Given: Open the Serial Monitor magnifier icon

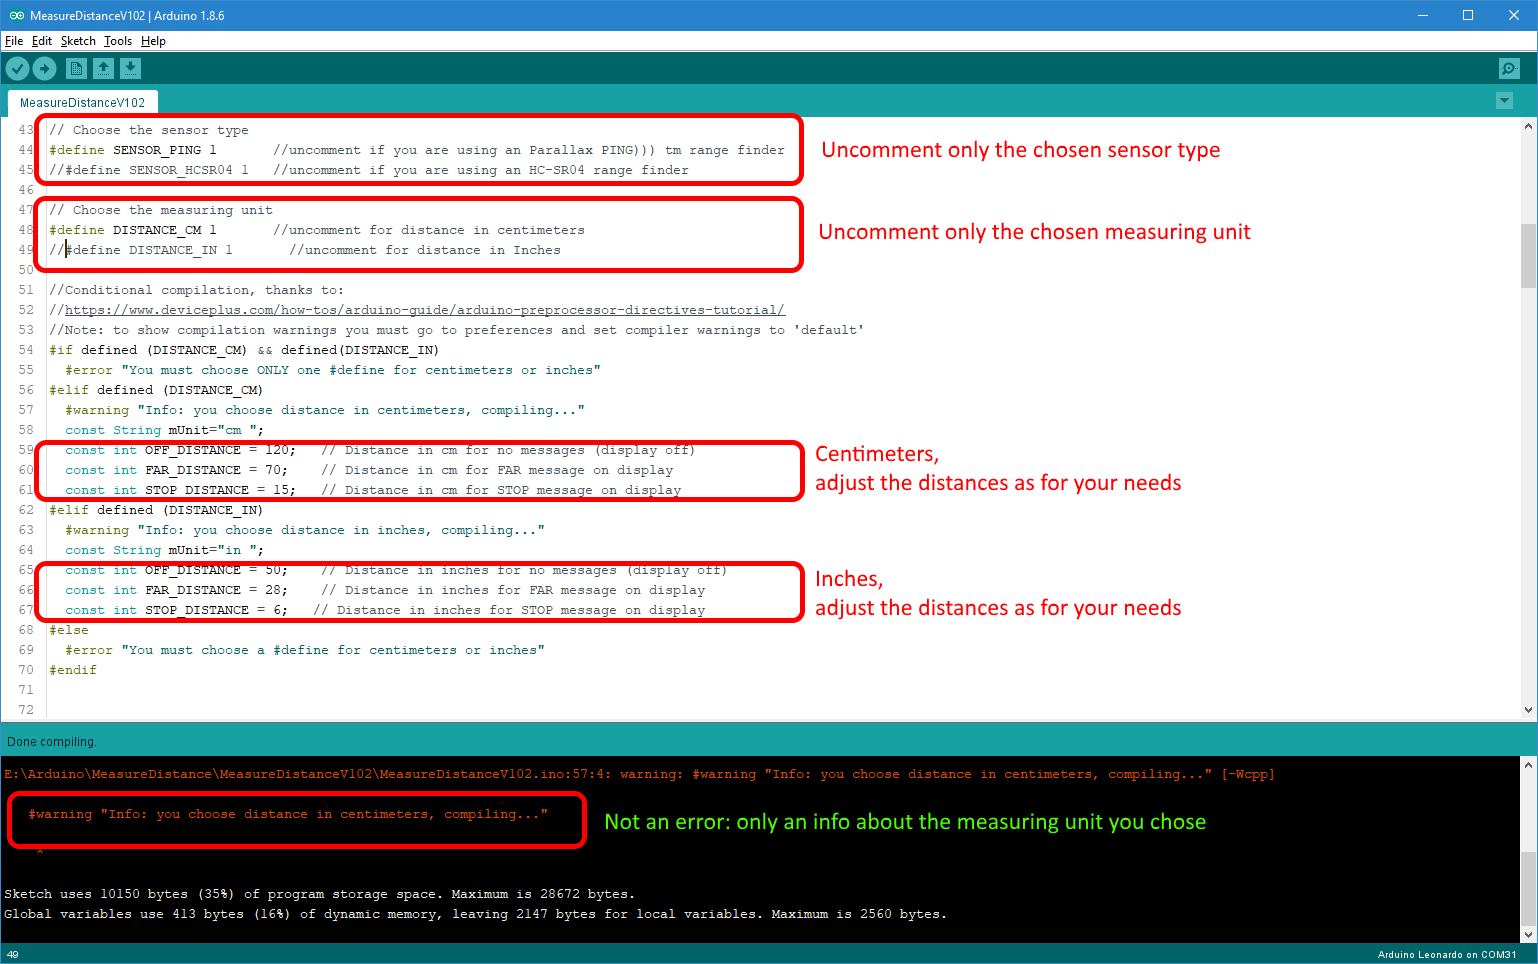Looking at the screenshot, I should click(x=1509, y=68).
